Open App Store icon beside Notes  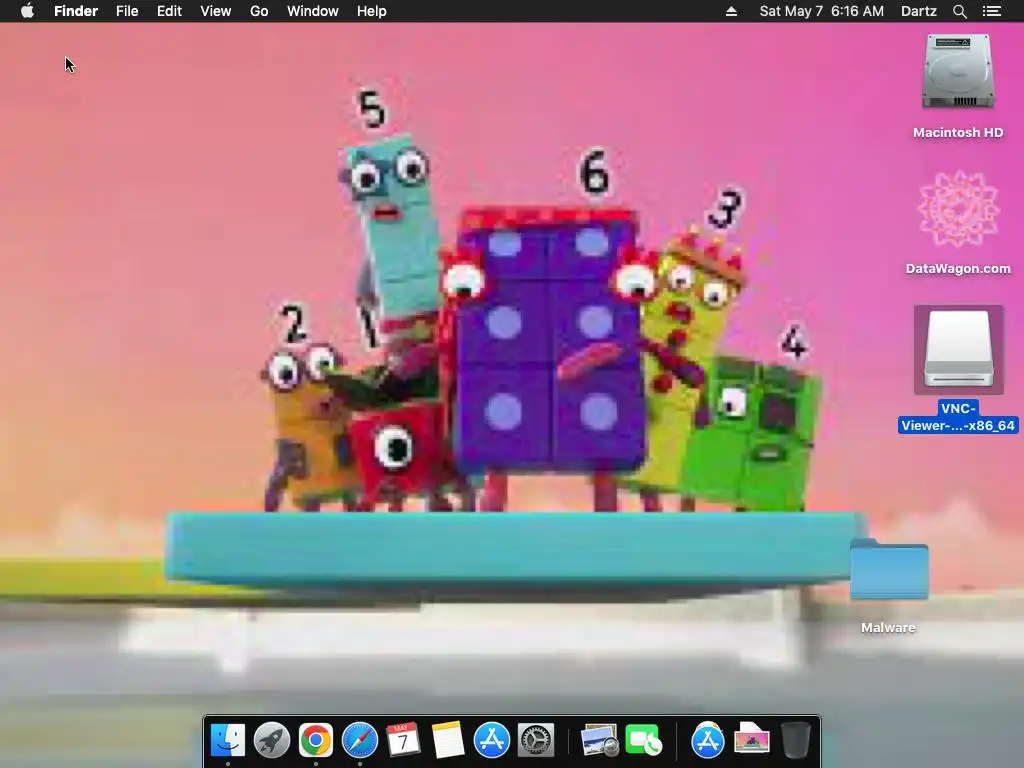[x=492, y=740]
